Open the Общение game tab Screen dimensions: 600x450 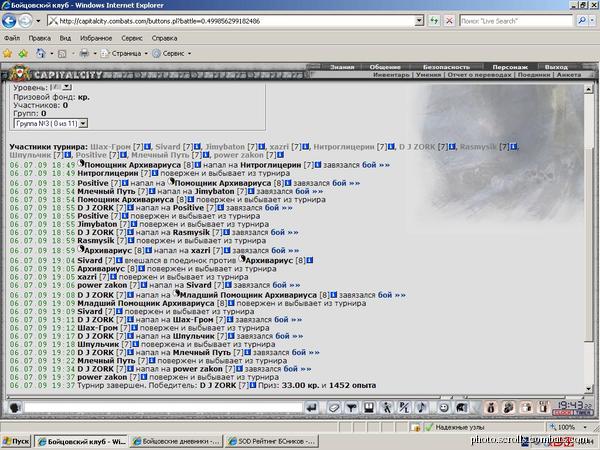[385, 67]
